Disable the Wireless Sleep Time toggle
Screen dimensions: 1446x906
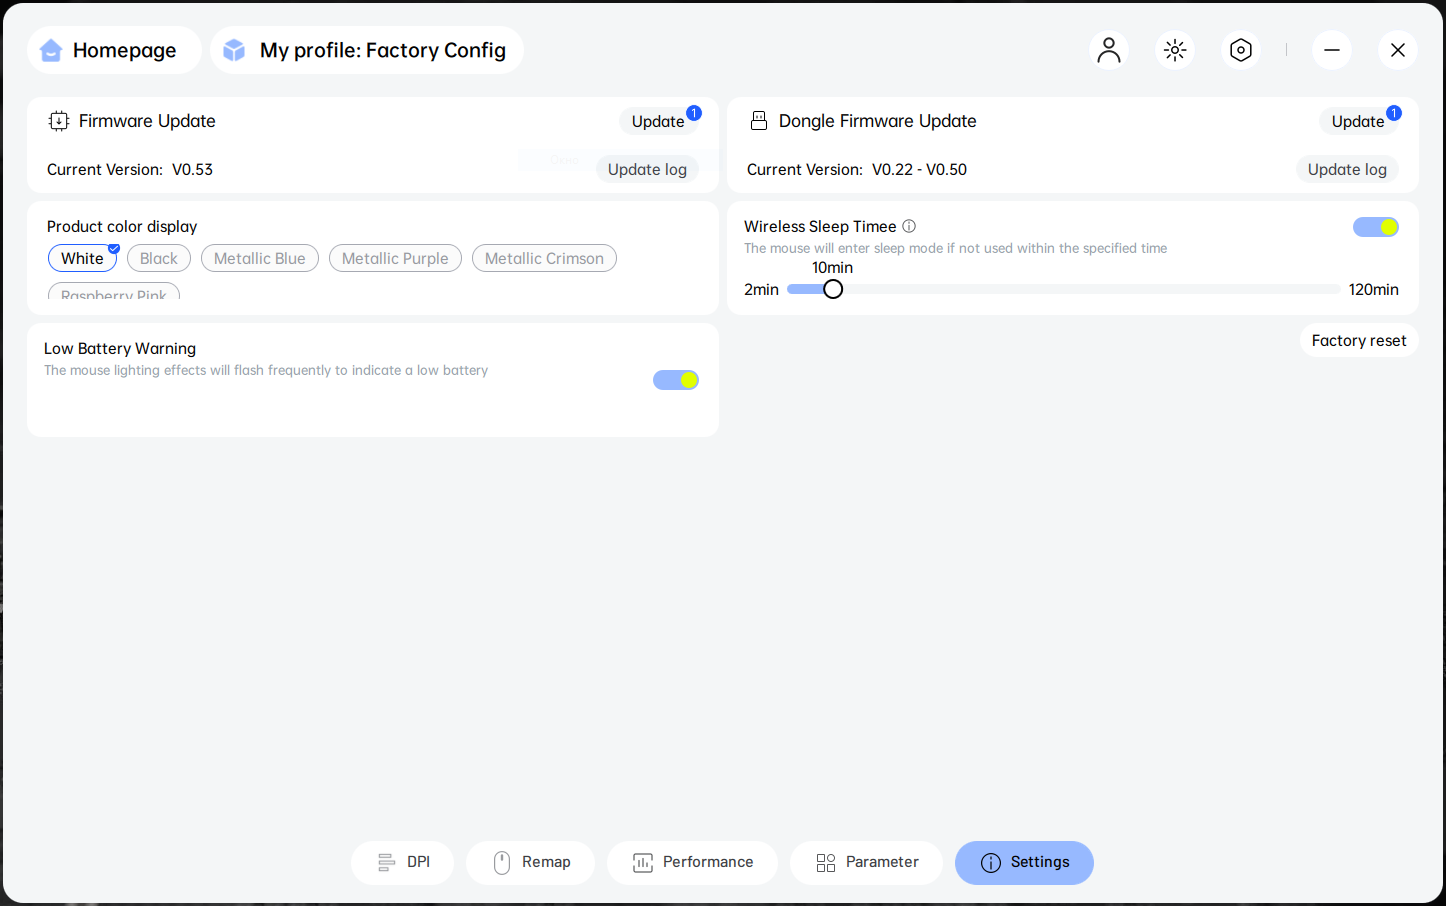(1375, 227)
